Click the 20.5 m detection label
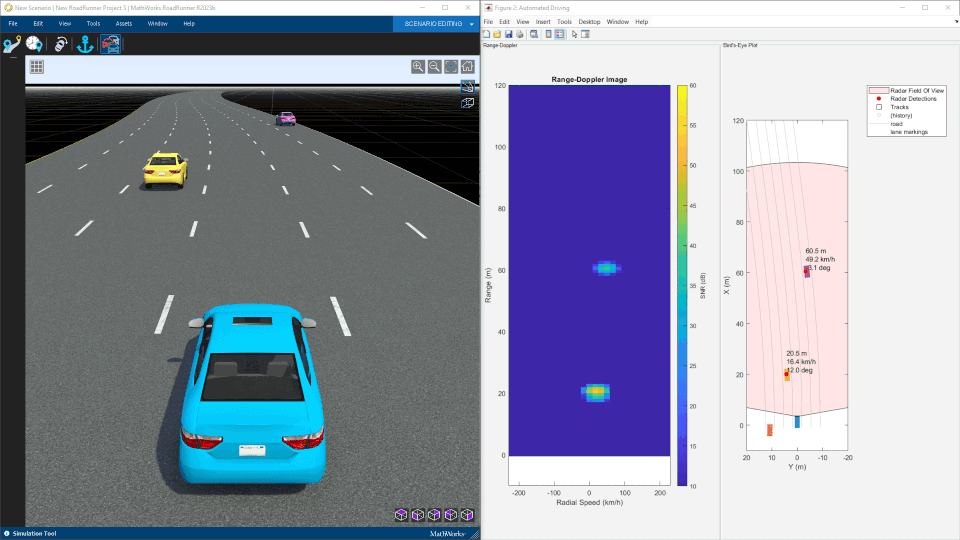Screen dimensions: 960x540 click(x=797, y=353)
